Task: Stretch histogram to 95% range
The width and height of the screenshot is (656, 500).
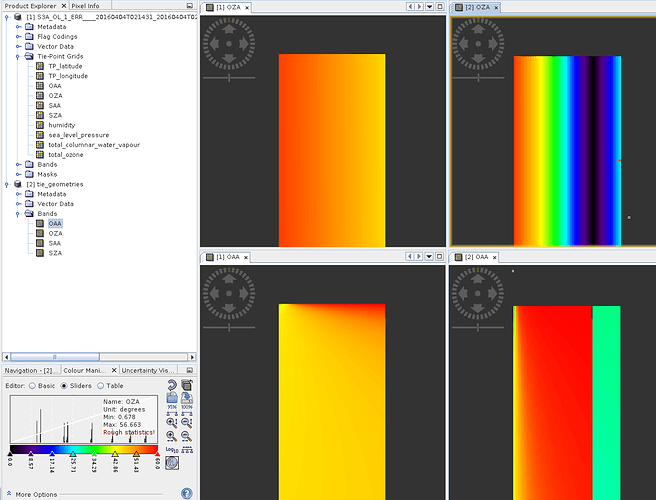Action: coord(173,411)
